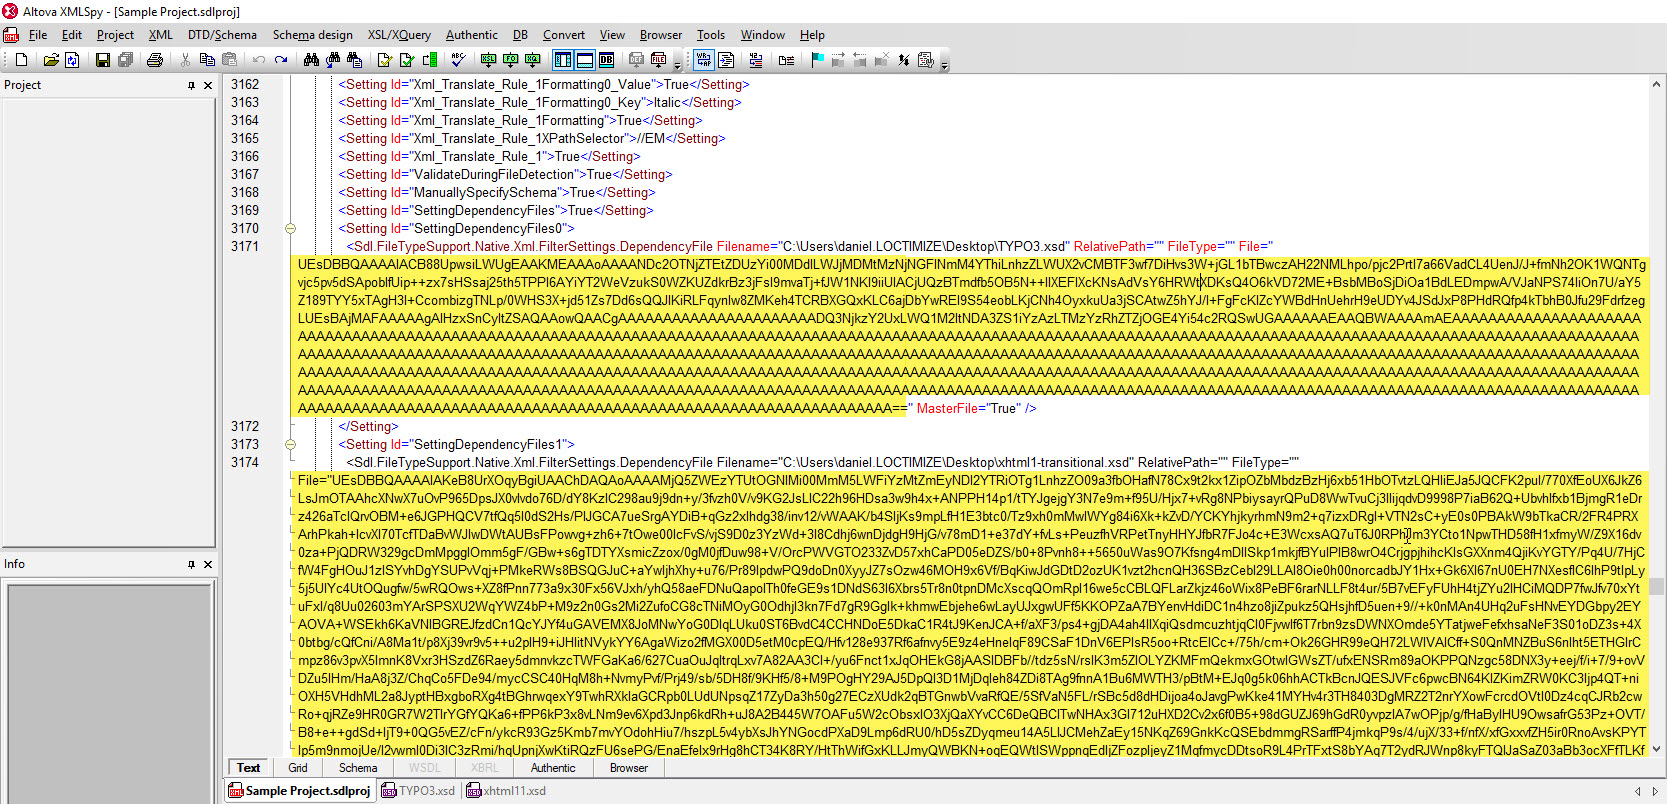Toggle Word Wrap in the text view
This screenshot has width=1667, height=804.
click(704, 60)
